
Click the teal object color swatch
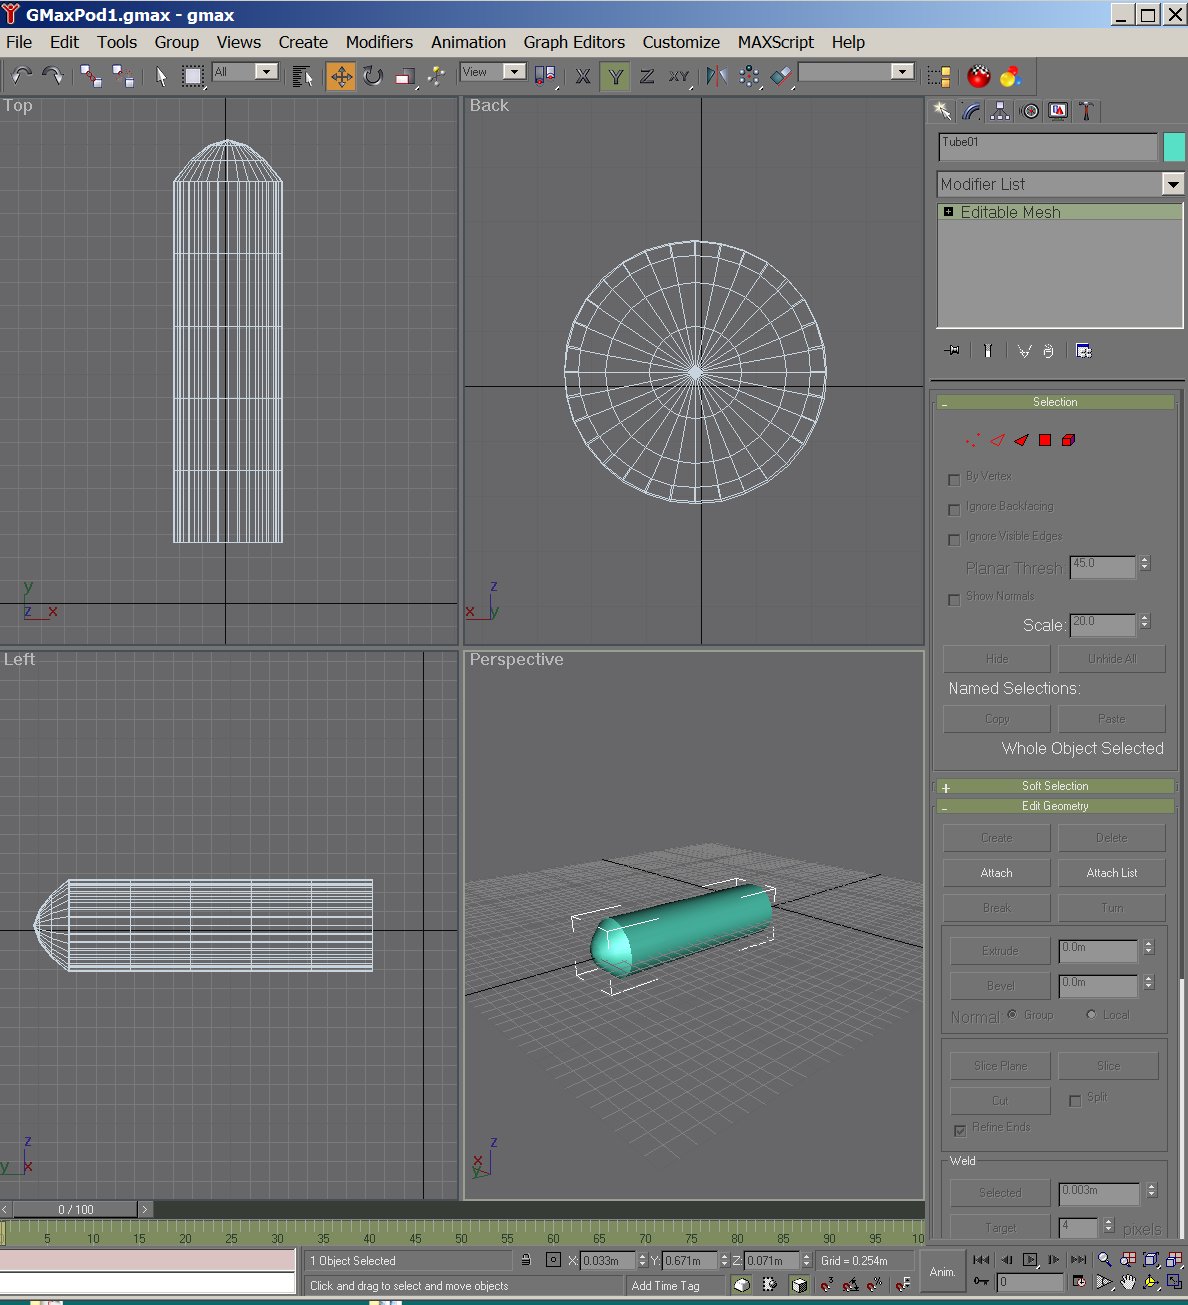(x=1174, y=147)
